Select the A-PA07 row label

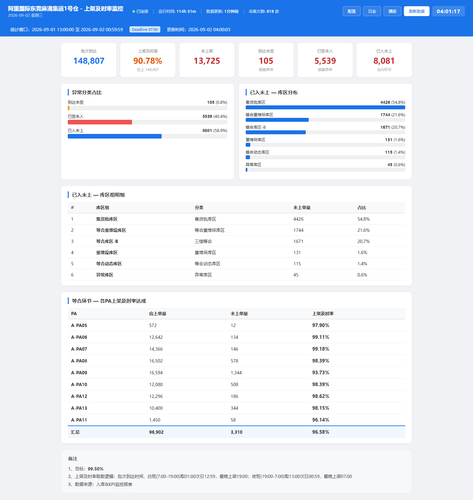pos(79,349)
